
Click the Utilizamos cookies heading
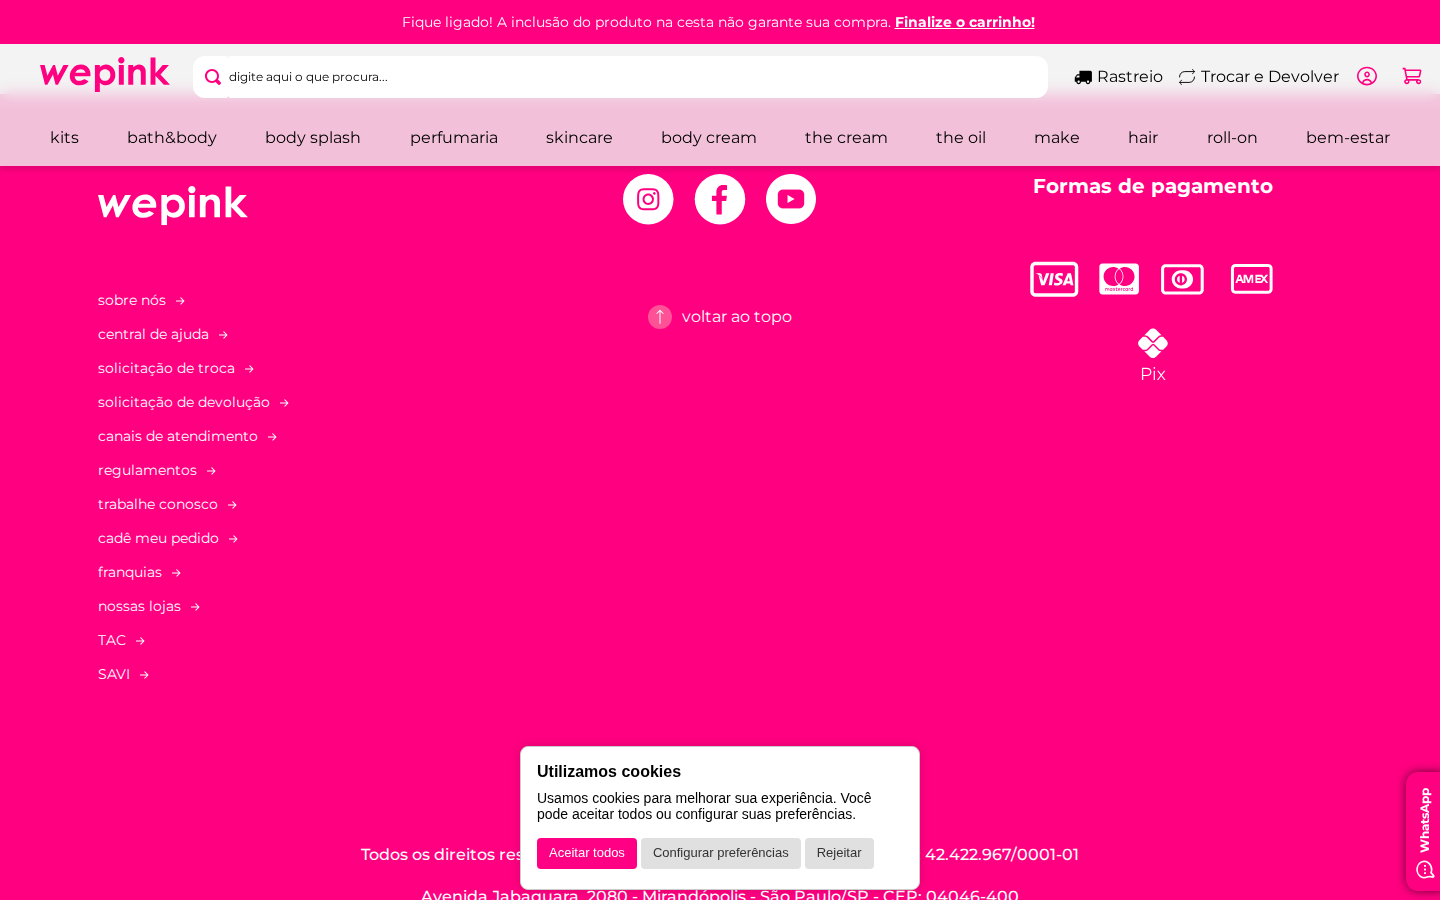click(x=609, y=771)
